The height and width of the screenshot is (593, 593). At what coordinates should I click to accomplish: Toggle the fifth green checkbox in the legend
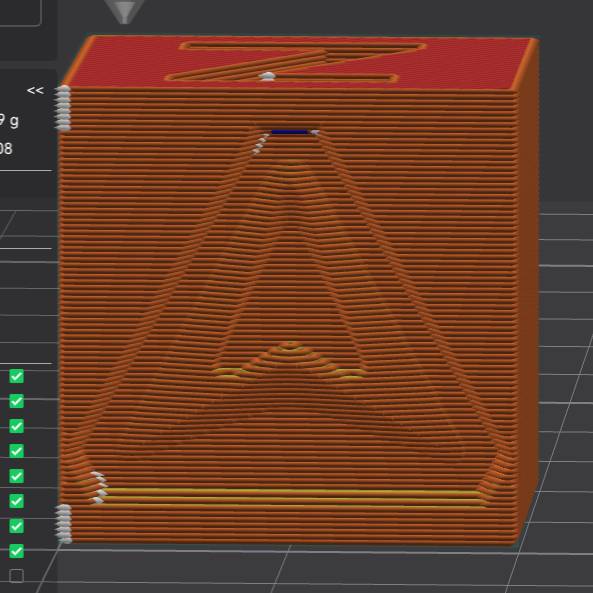coord(16,476)
